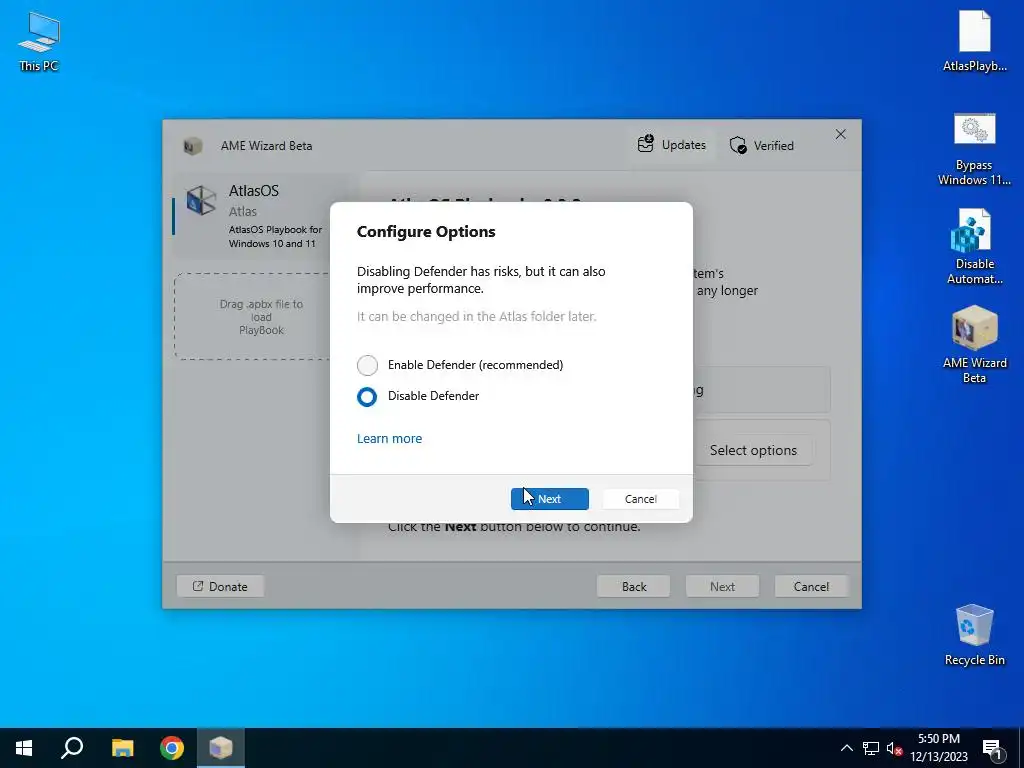Close the AME Wizard Beta window
This screenshot has width=1024, height=768.
pyautogui.click(x=840, y=135)
